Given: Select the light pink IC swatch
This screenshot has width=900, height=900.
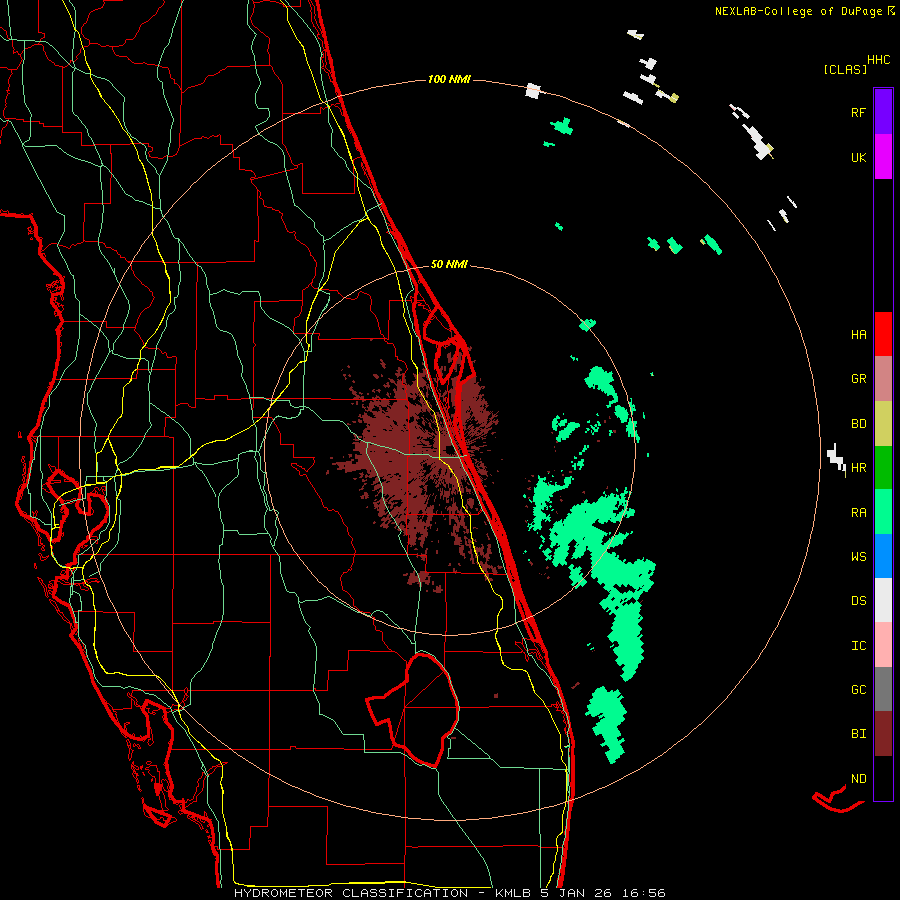Looking at the screenshot, I should click(883, 645).
